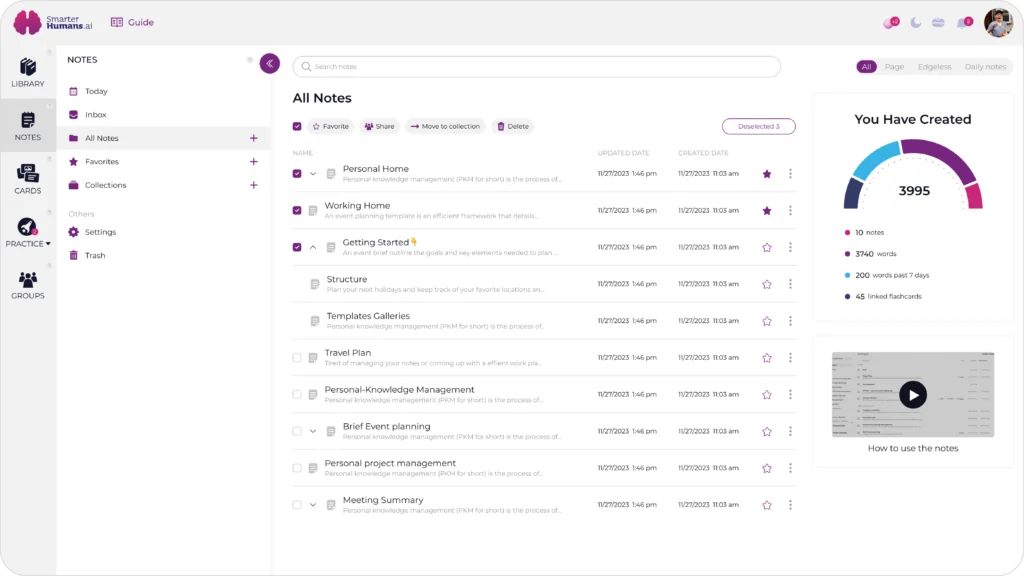Add new note next to All Notes
The image size is (1024, 576).
coord(253,138)
